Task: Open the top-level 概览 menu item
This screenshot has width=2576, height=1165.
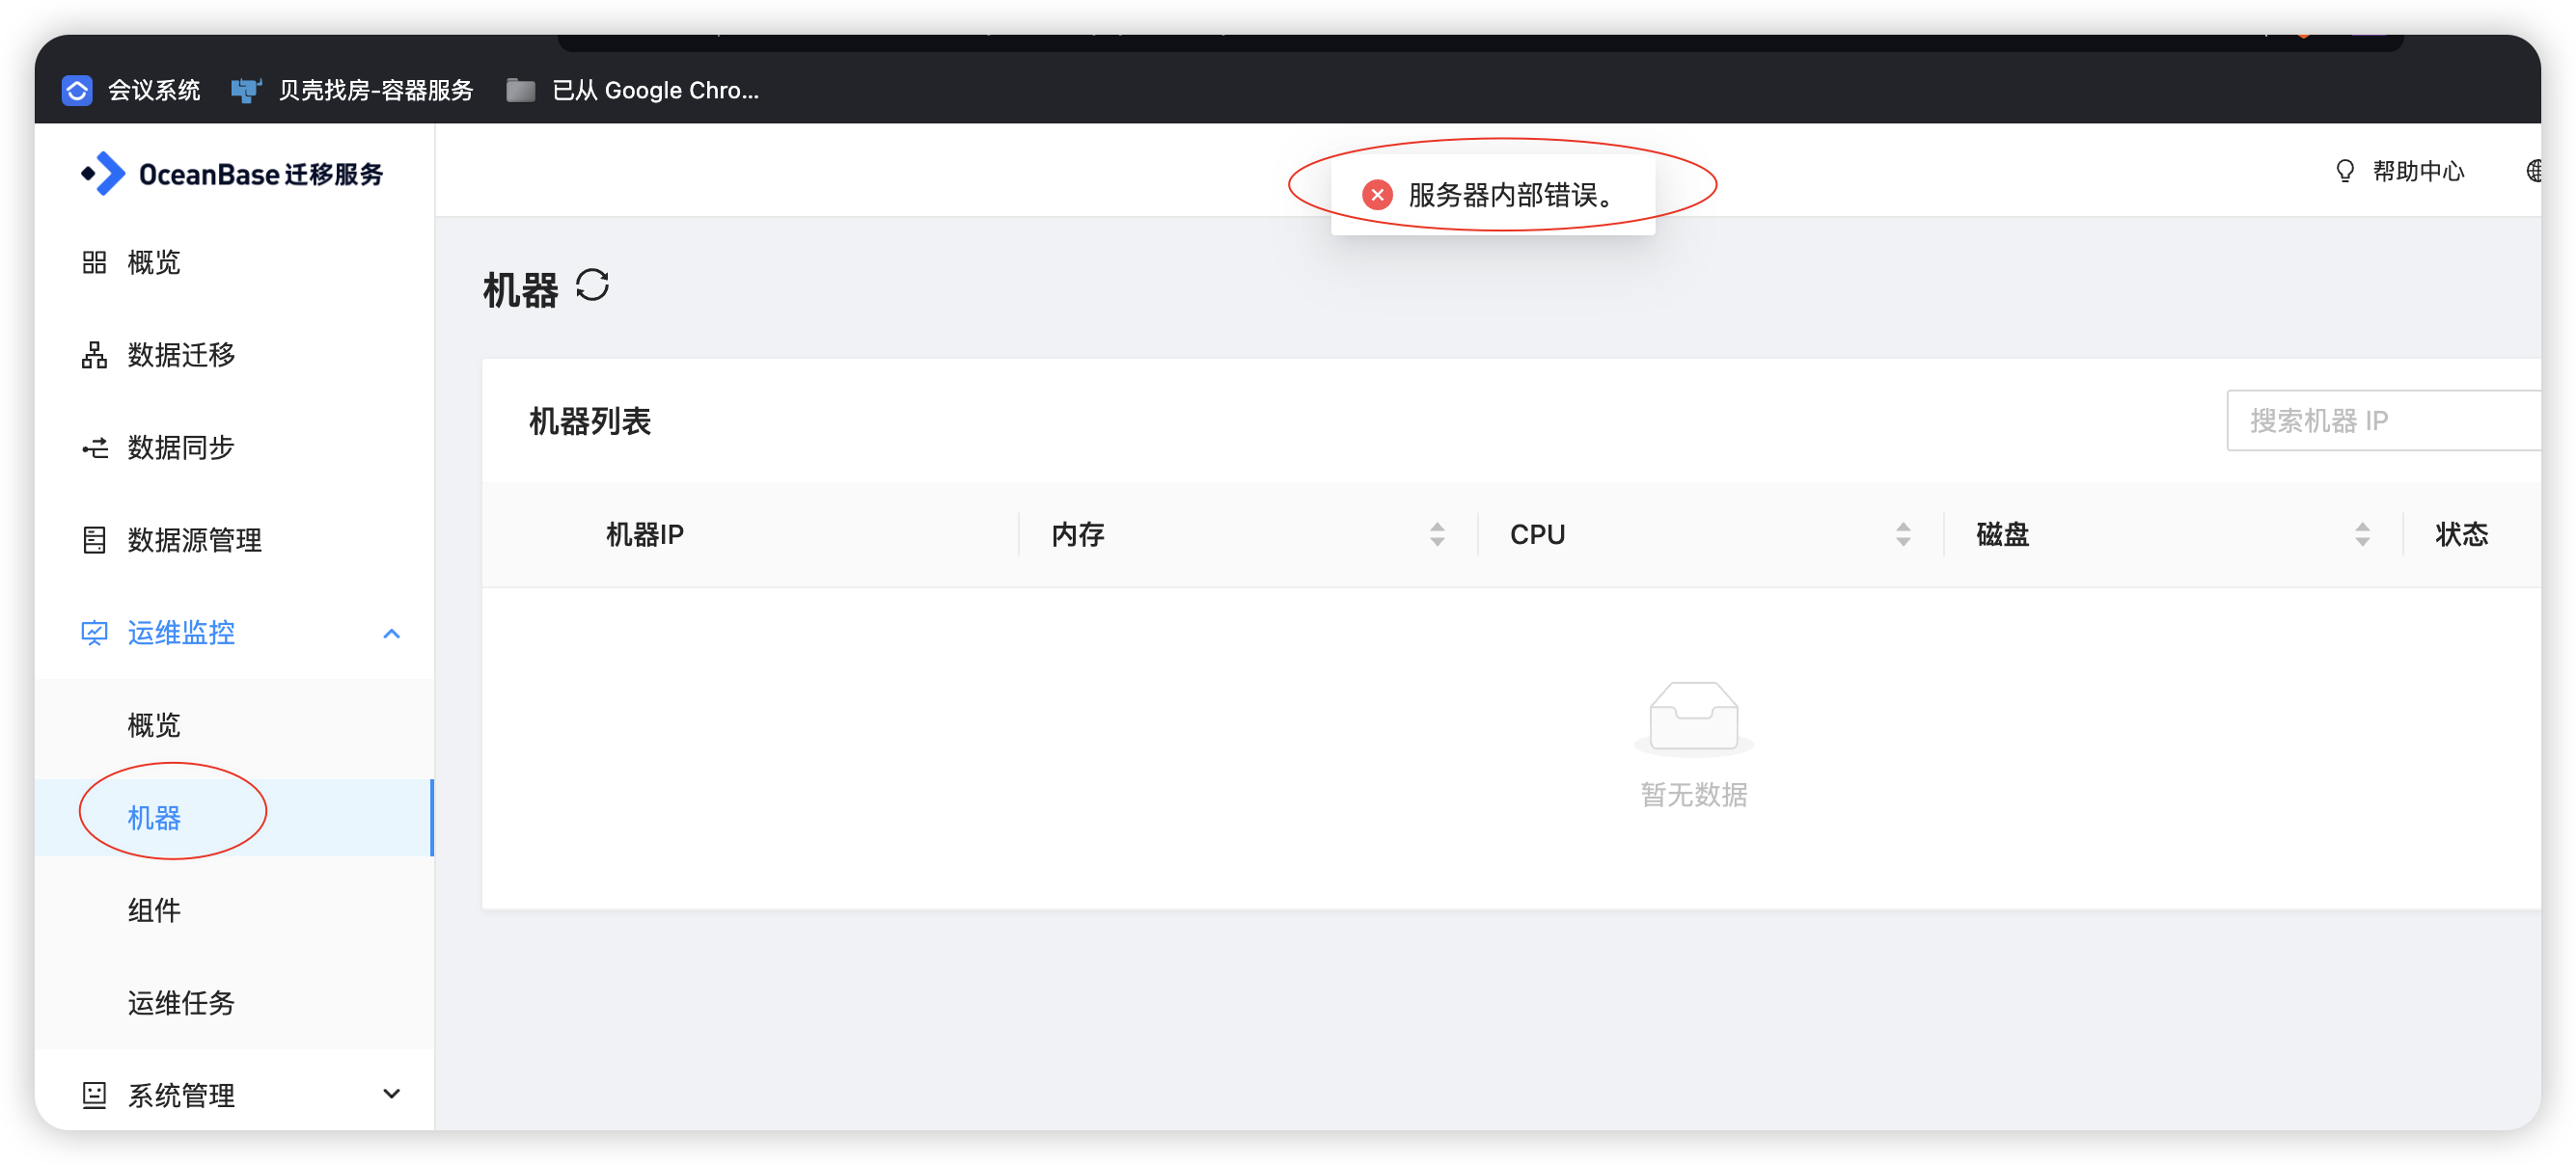Action: click(234, 263)
